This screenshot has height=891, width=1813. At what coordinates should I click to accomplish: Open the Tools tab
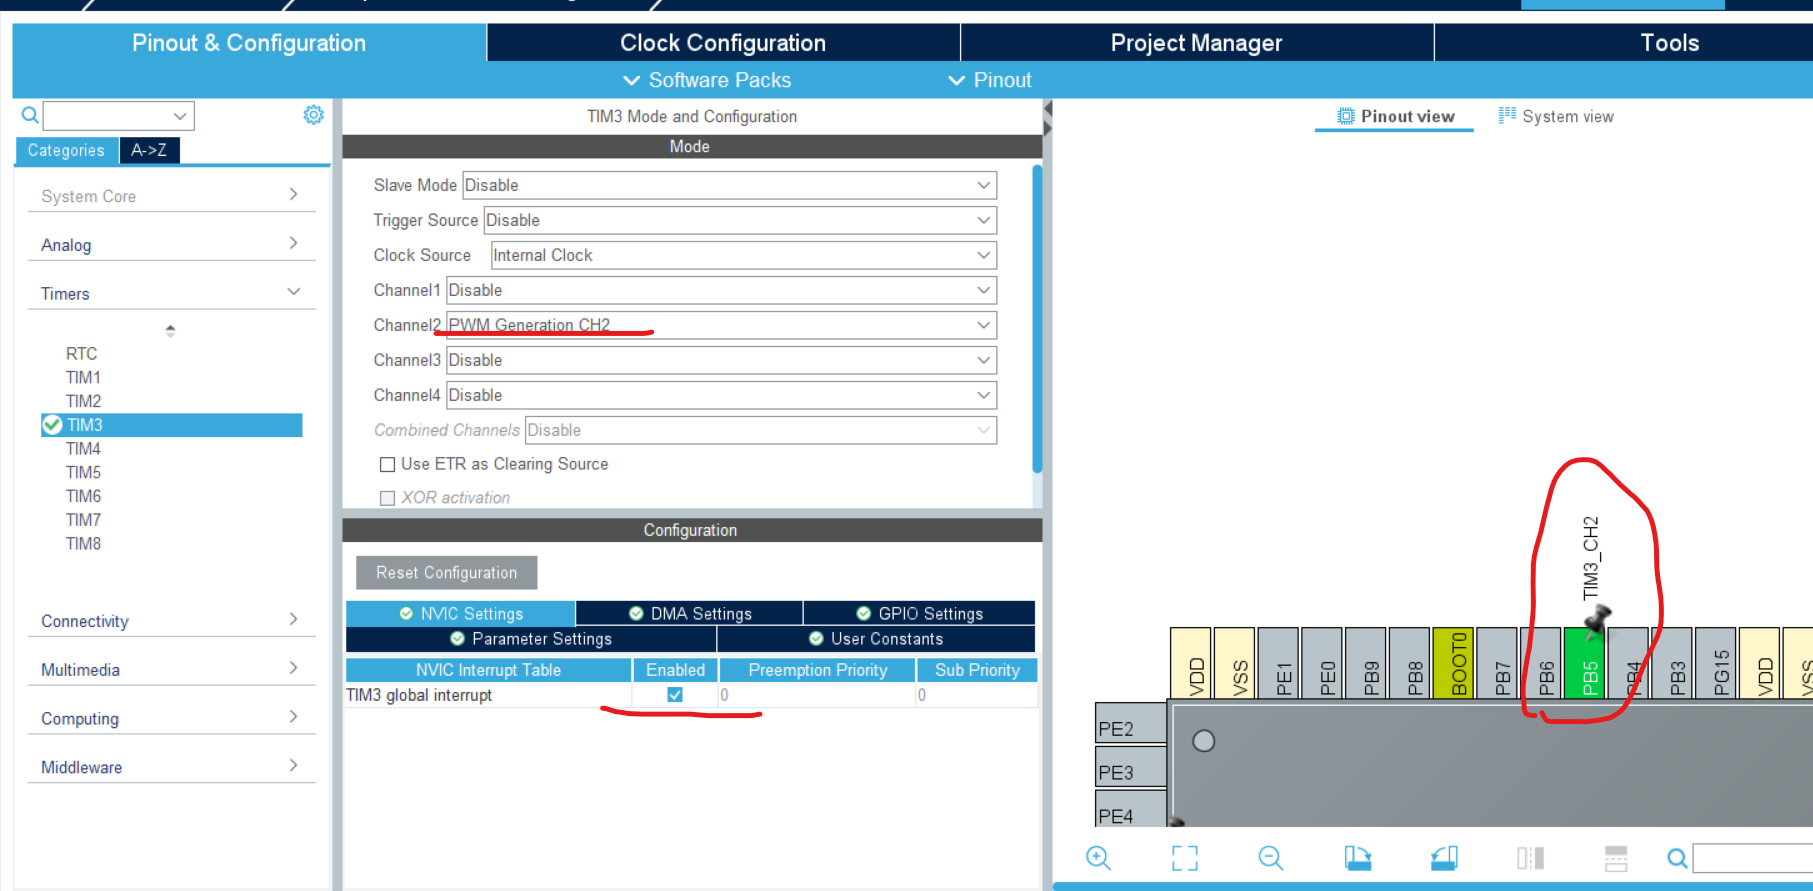pos(1669,42)
